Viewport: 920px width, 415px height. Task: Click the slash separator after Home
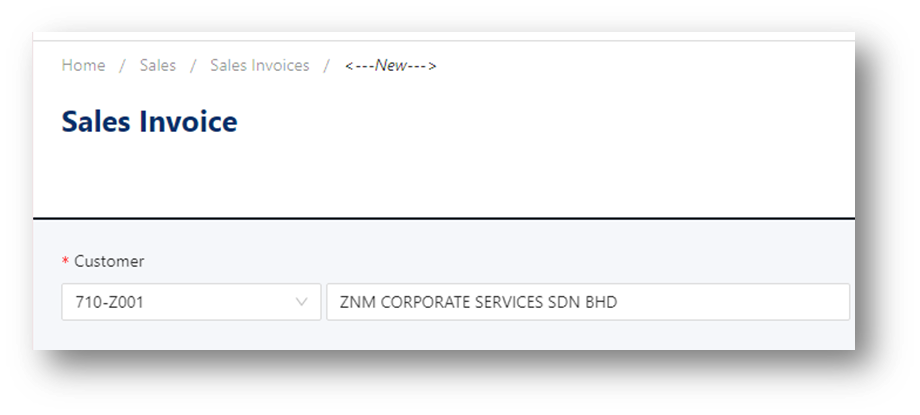123,66
